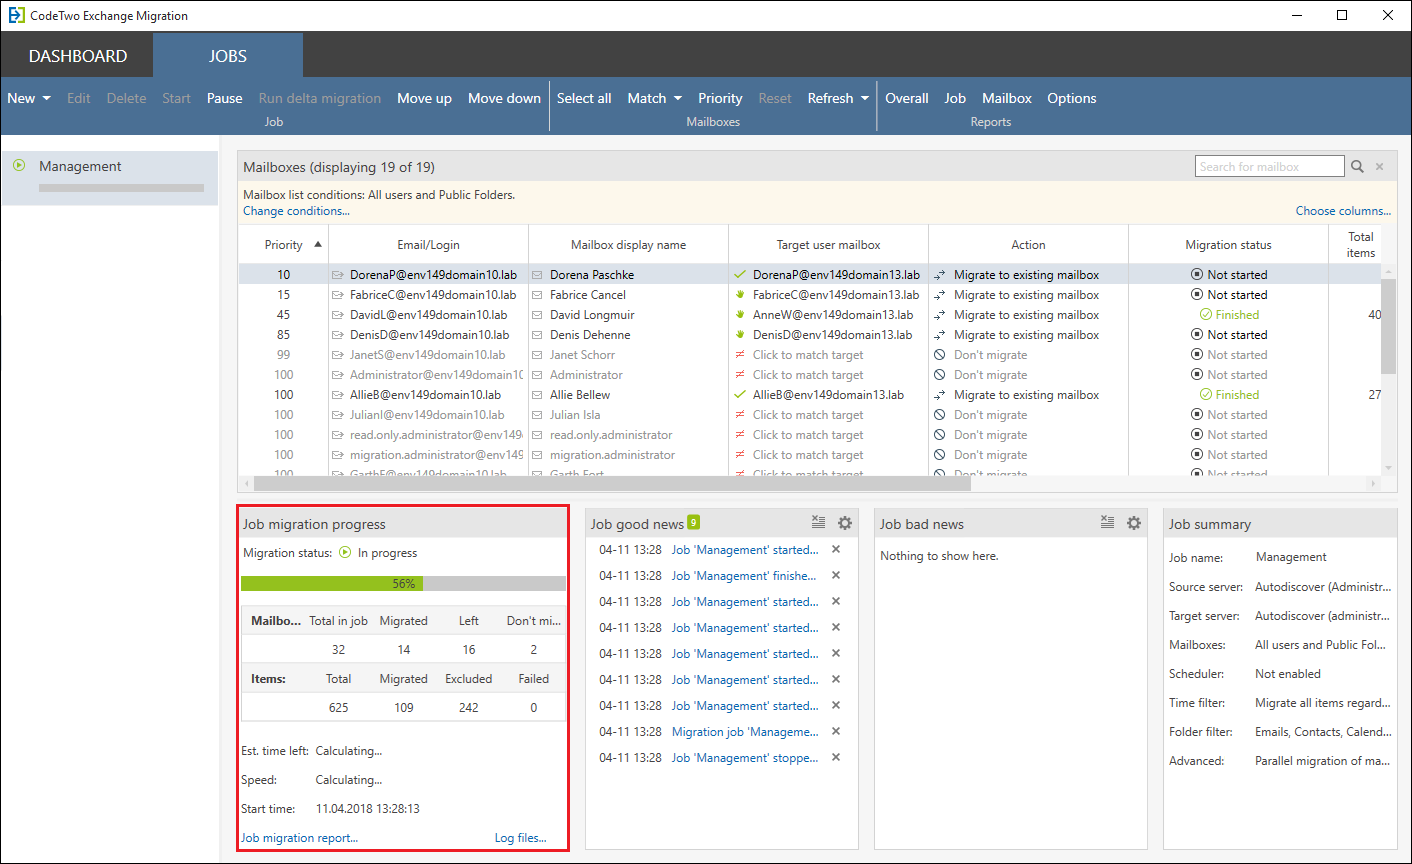Click matched checkmark icon for DorenaP target
The width and height of the screenshot is (1412, 864).
coord(740,274)
